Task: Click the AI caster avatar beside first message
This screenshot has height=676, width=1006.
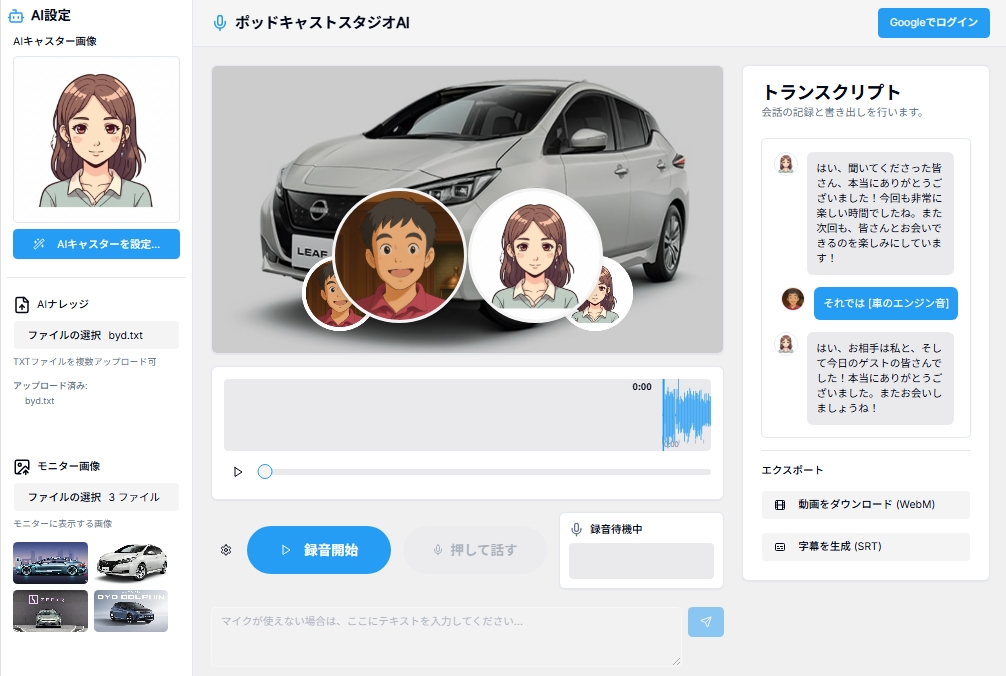Action: (786, 164)
